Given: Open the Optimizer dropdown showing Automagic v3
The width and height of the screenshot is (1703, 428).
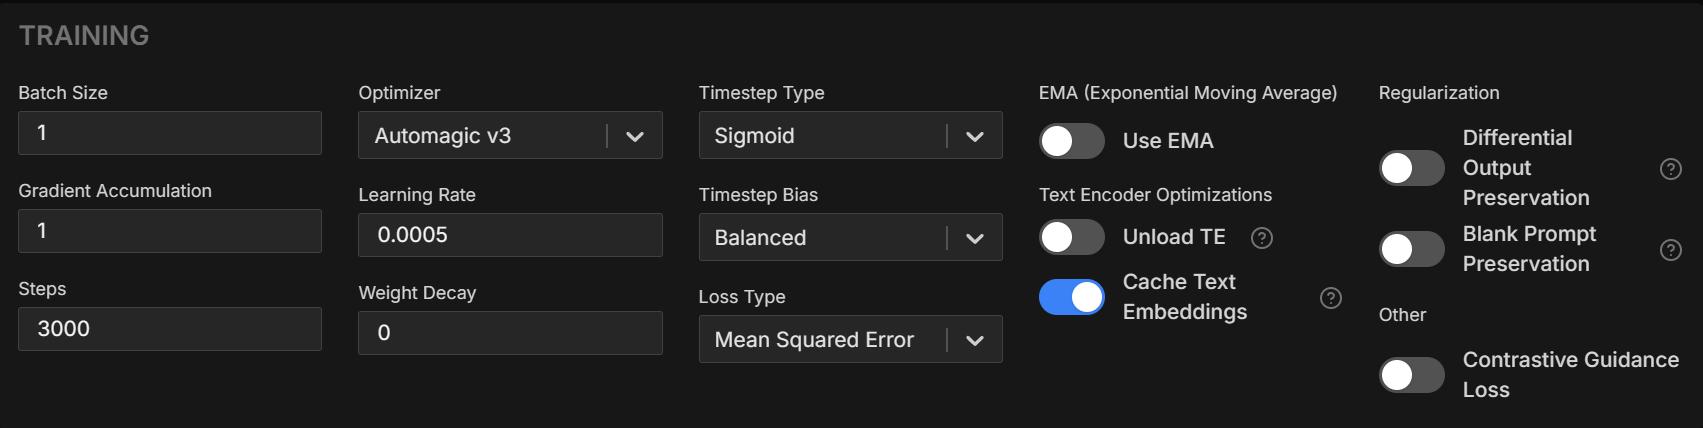Looking at the screenshot, I should click(x=510, y=135).
